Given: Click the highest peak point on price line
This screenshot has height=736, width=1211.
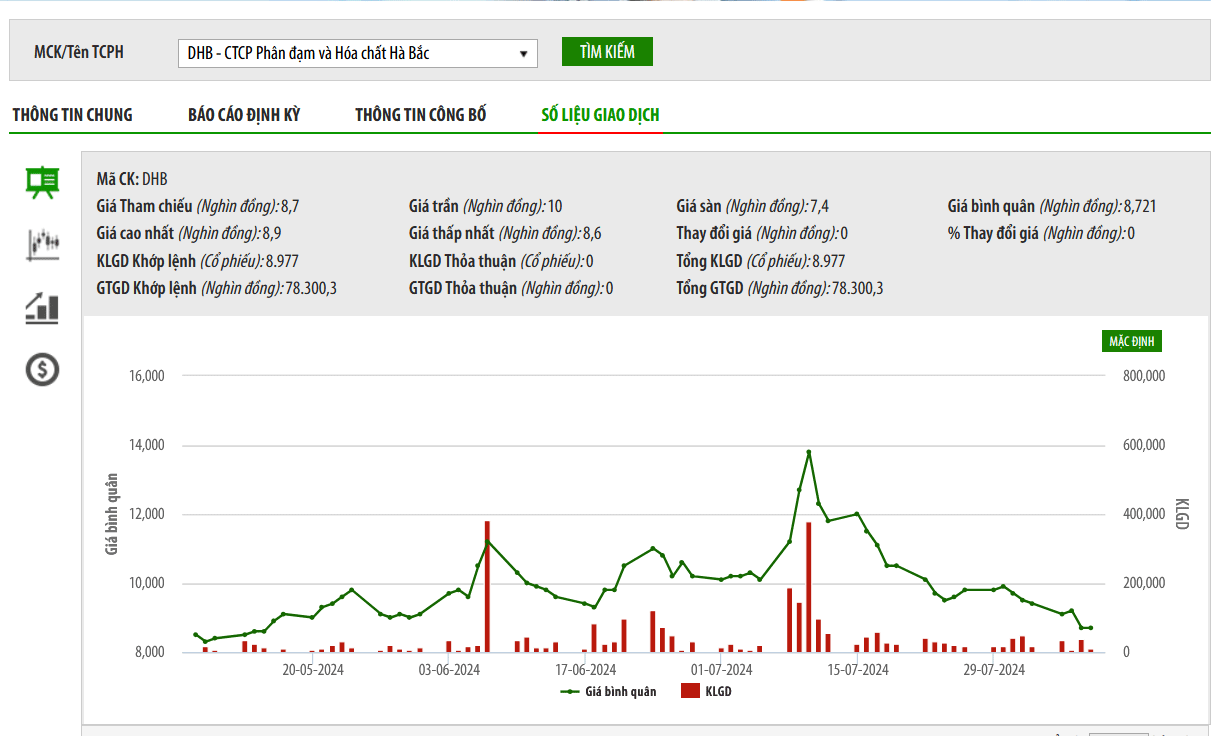Looking at the screenshot, I should (x=808, y=452).
